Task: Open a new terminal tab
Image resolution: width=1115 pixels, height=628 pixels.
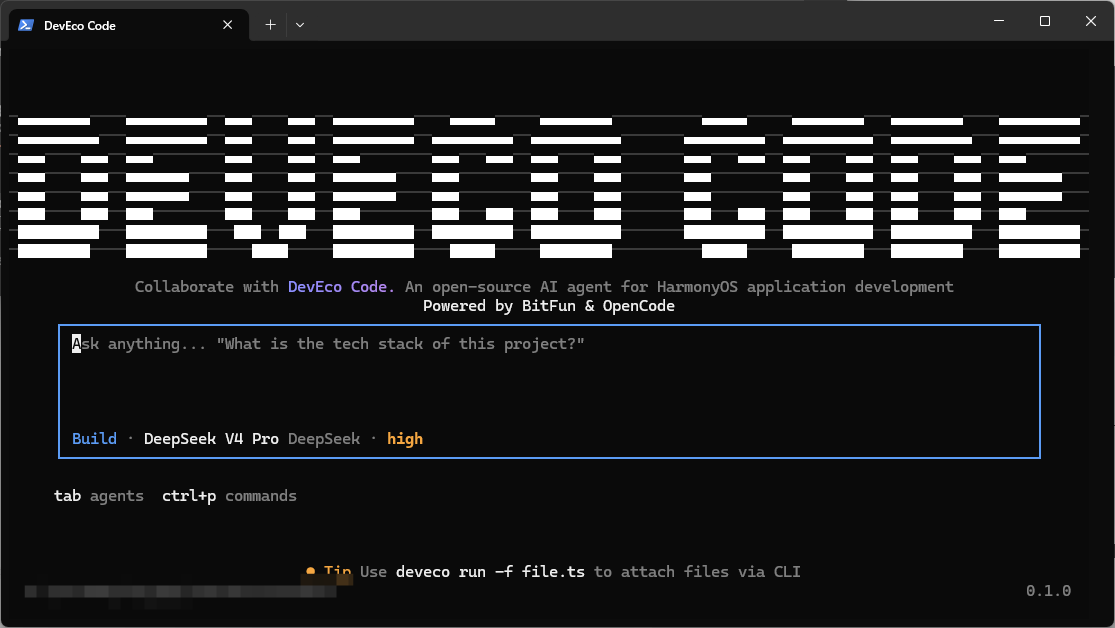Action: click(x=270, y=25)
